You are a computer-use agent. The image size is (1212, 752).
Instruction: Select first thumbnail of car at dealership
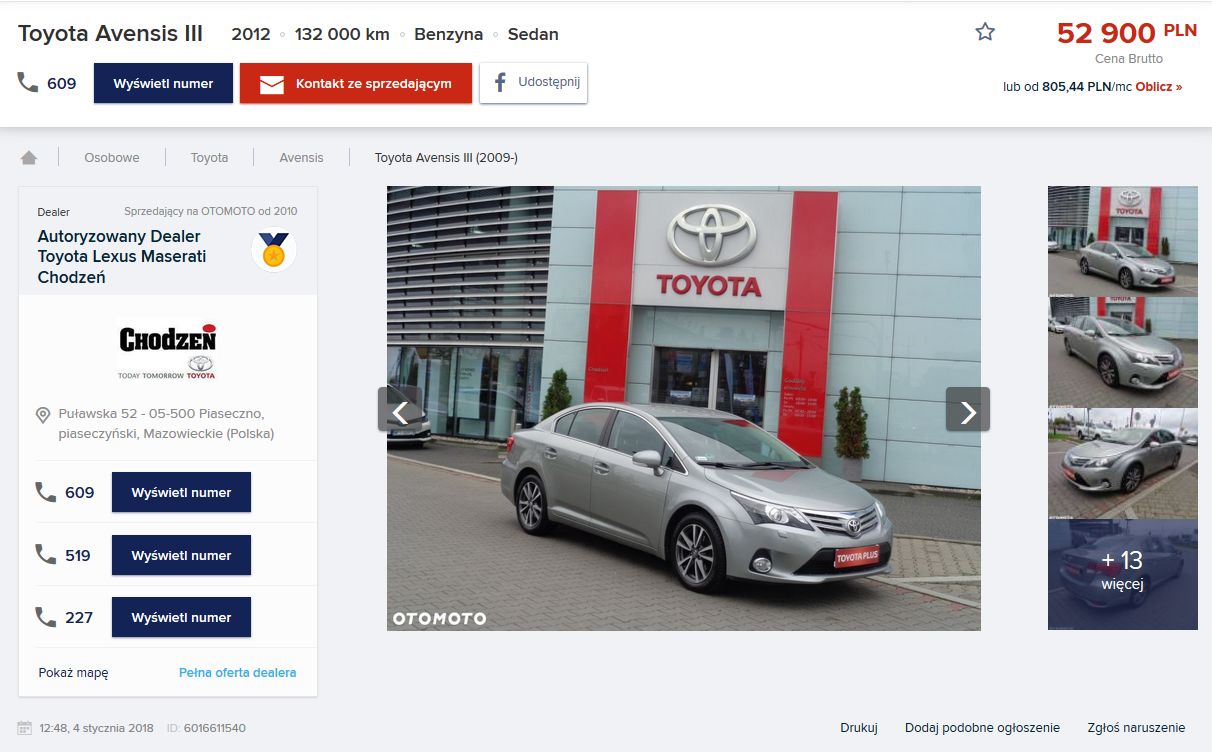tap(1122, 241)
